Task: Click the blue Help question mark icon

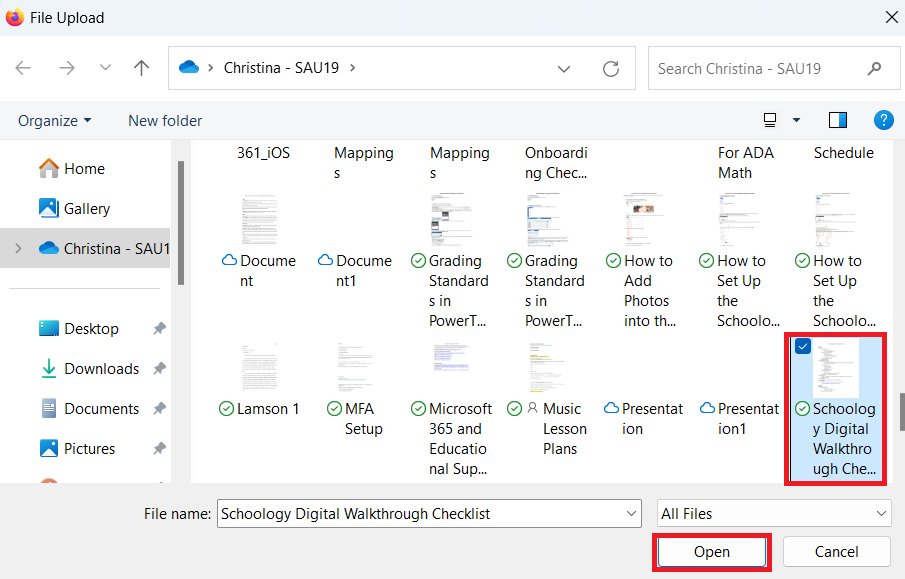Action: [883, 120]
